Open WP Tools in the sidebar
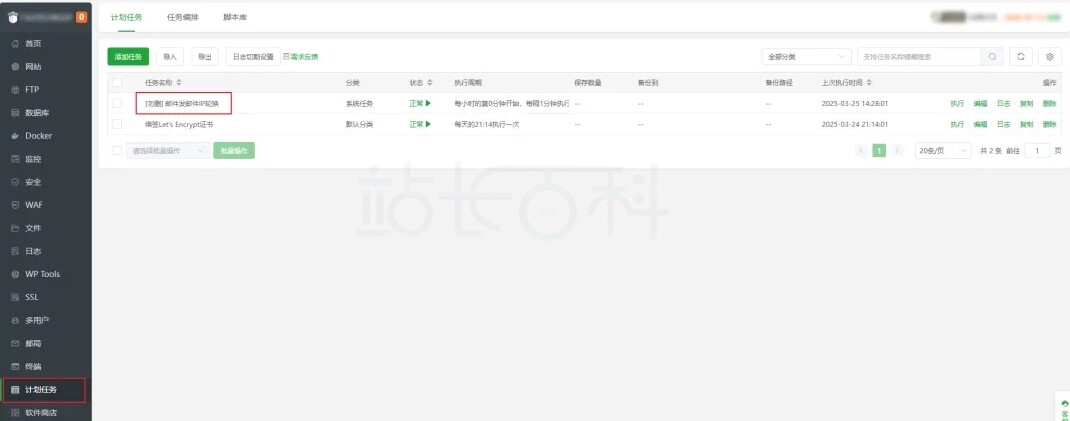The height and width of the screenshot is (421, 1070). click(42, 274)
